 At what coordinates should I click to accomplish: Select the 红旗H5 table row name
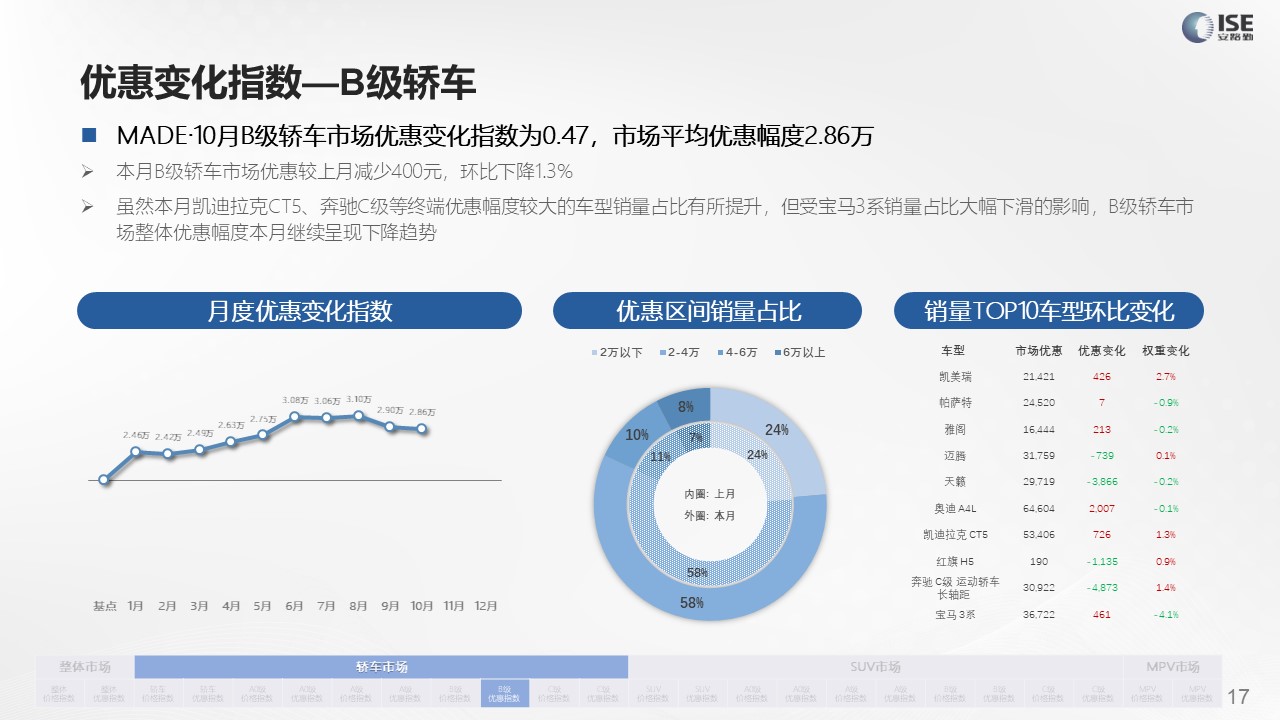[954, 562]
